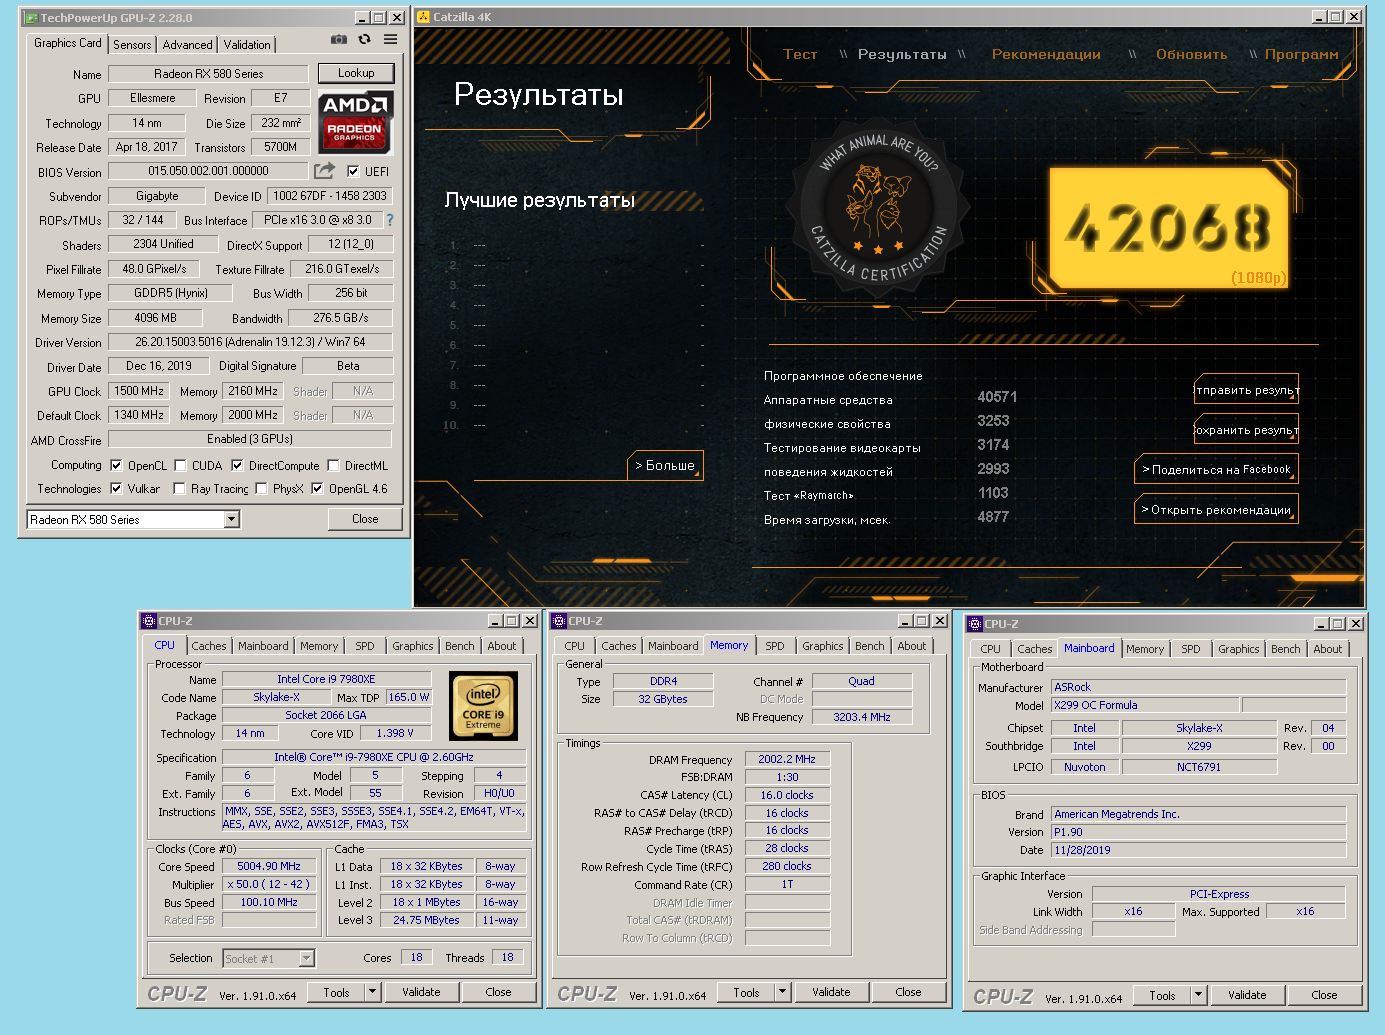Open Tools dropdown arrow in CPU-Z Mainboard window
Viewport: 1385px width, 1035px height.
coord(1199,995)
